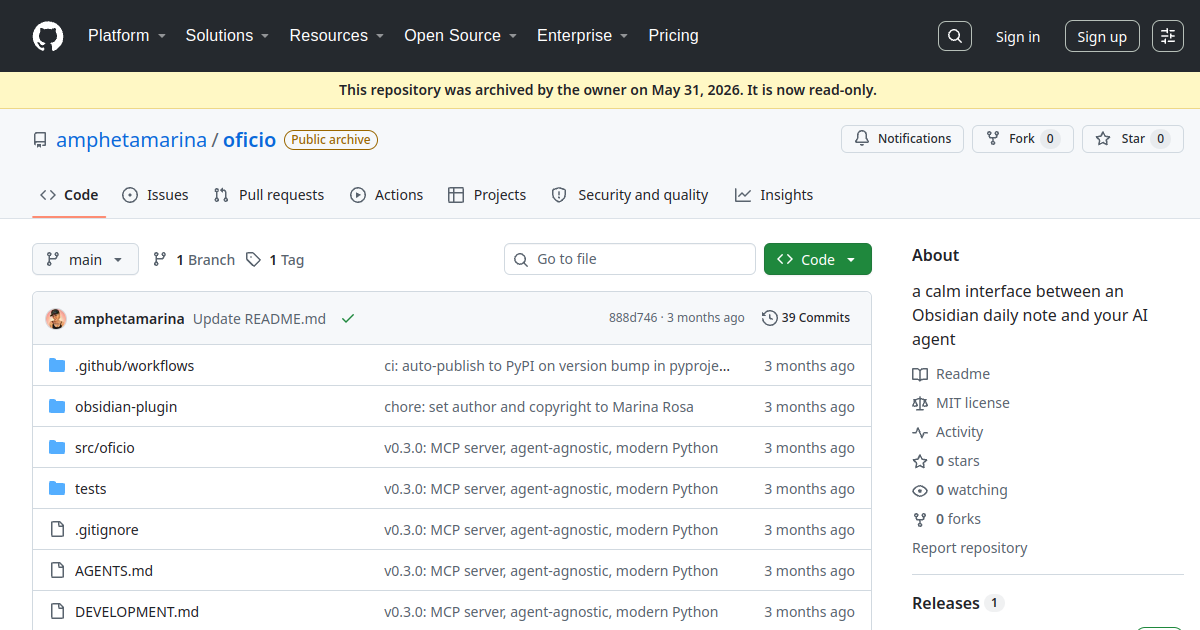Open the DEVELOPMENT.md file name

point(137,612)
